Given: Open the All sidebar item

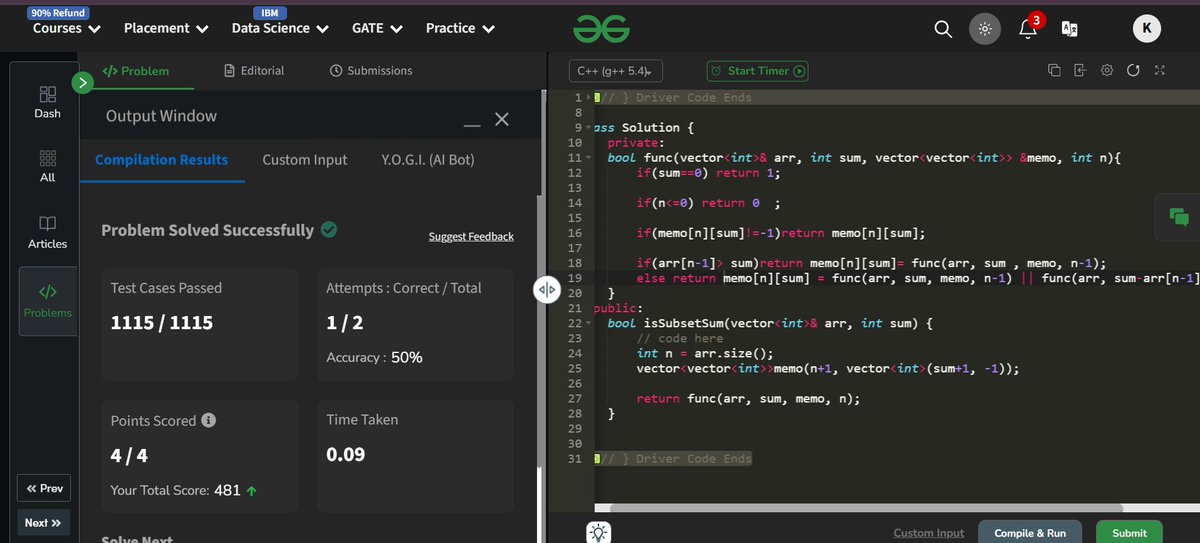Looking at the screenshot, I should (x=47, y=167).
